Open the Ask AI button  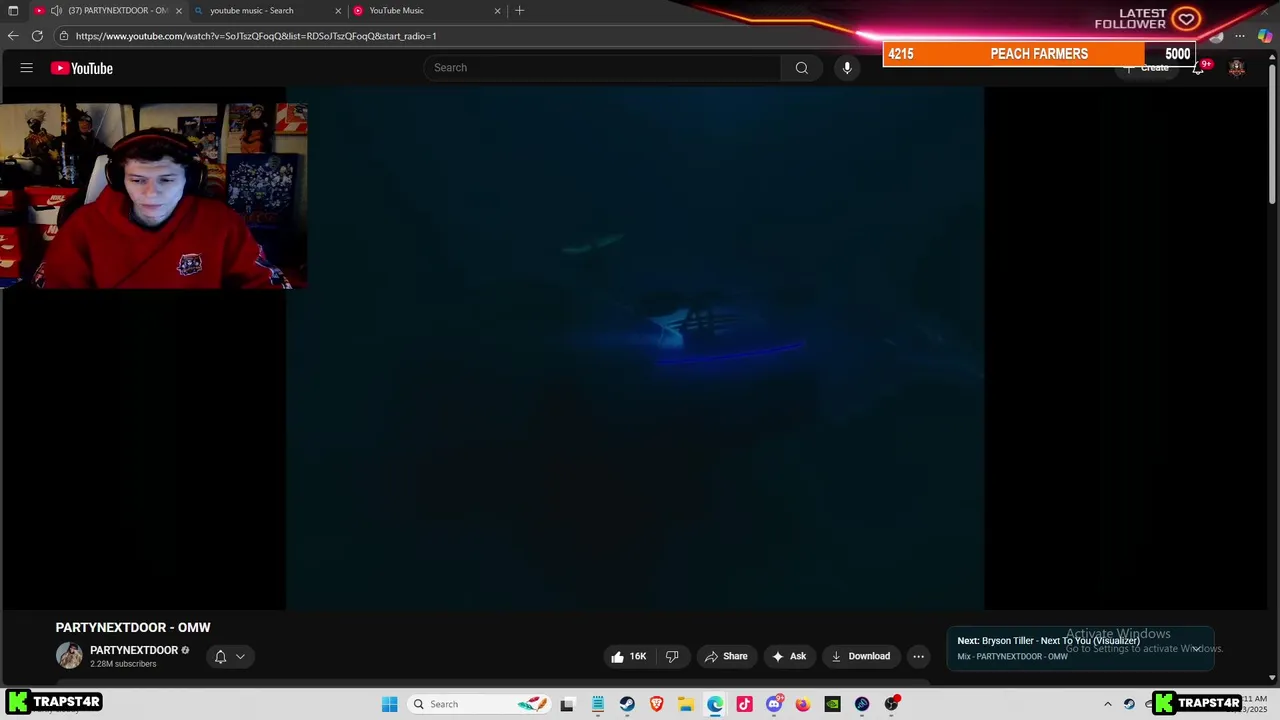coord(789,656)
